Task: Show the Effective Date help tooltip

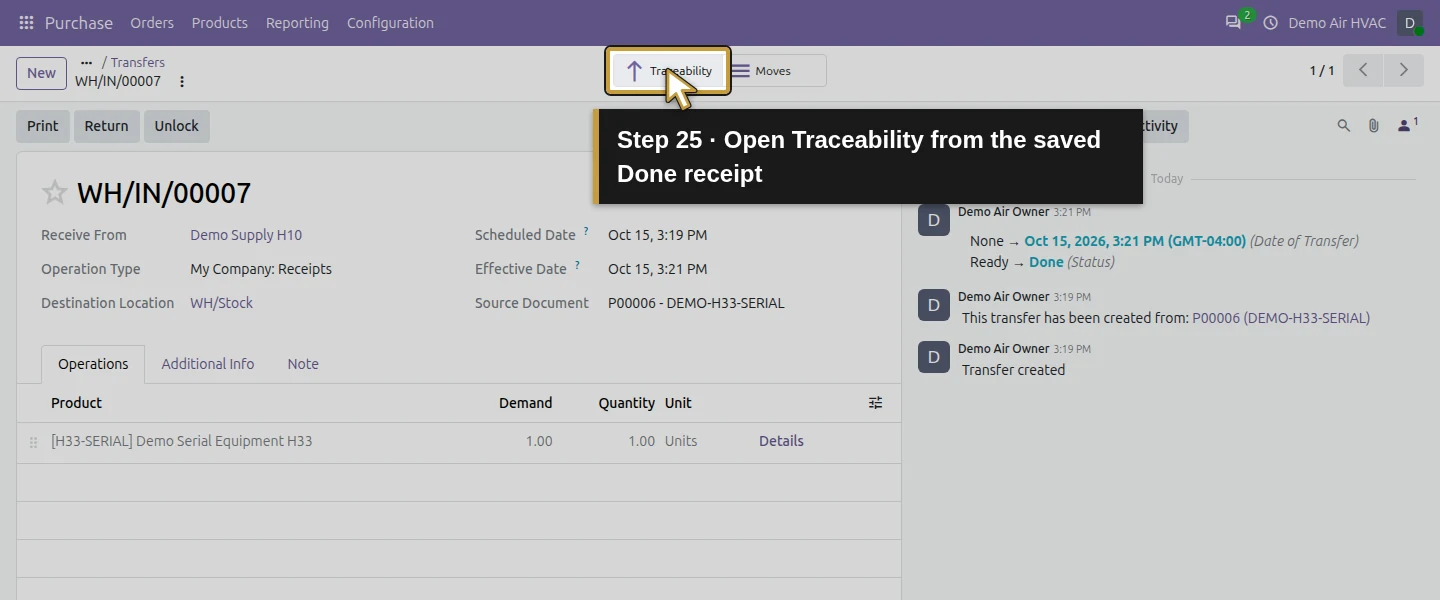Action: pos(577,266)
